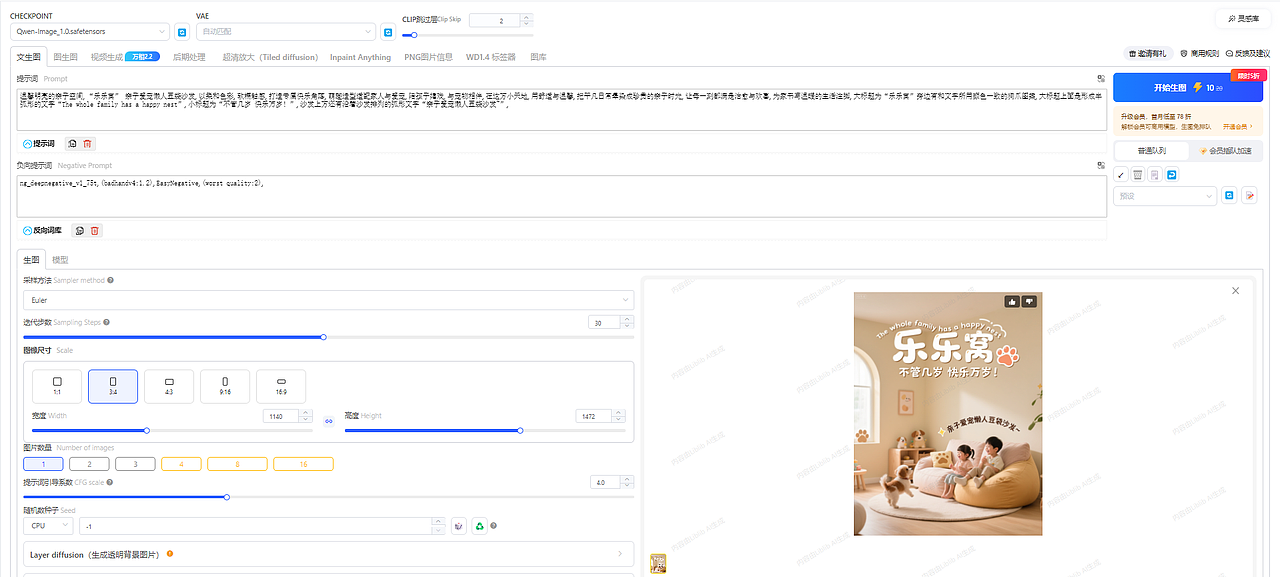
Task: Randomize the seed with the dice icon
Action: pos(458,525)
